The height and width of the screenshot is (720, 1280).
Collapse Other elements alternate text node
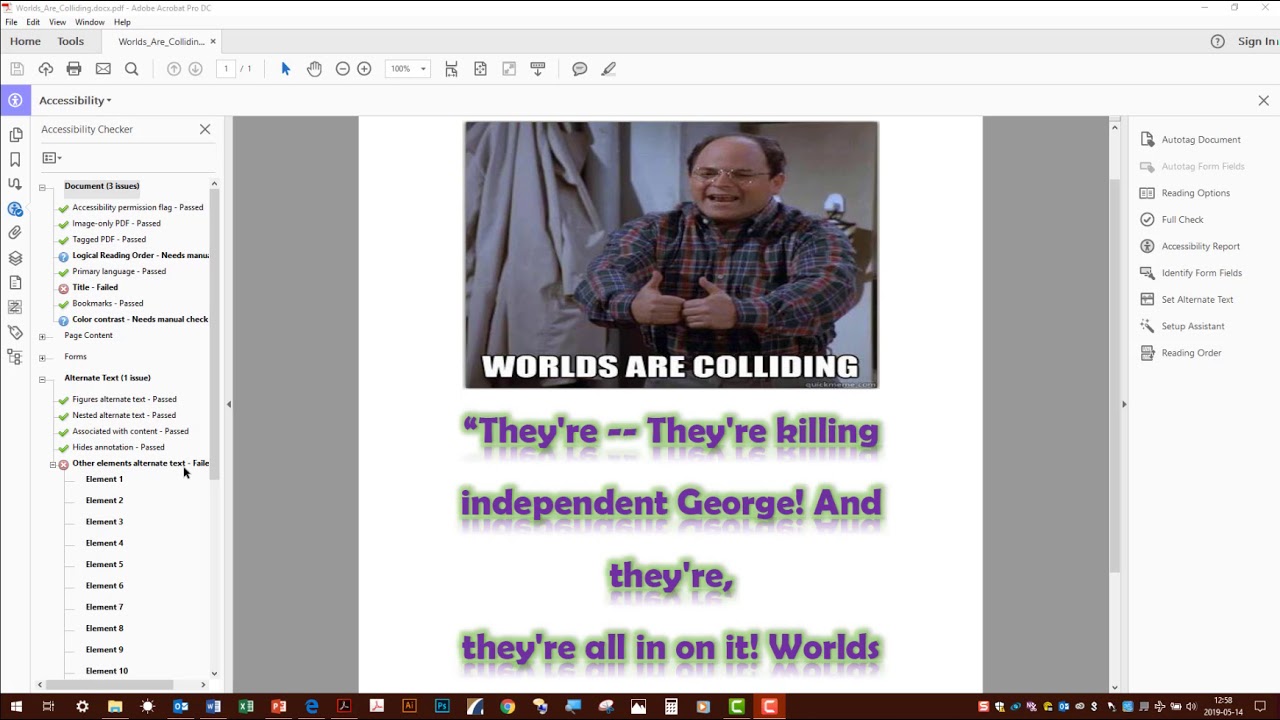coord(53,464)
